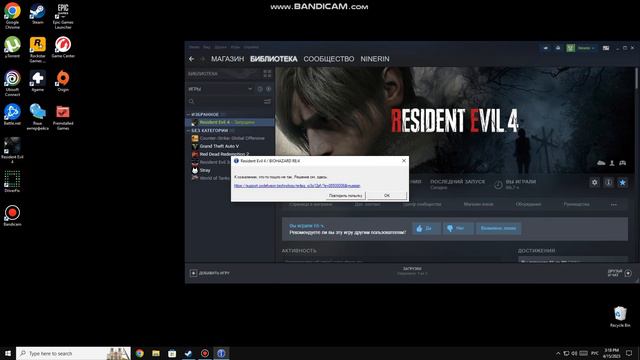Close the Resident Evil 4 error dialog

tap(404, 161)
